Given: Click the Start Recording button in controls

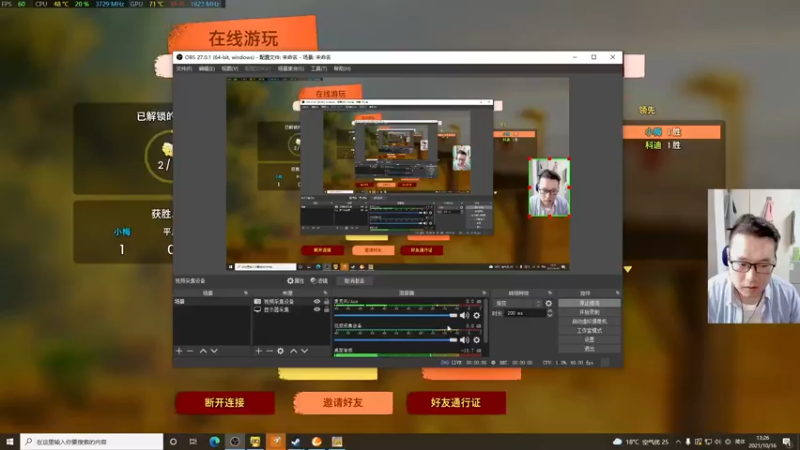Looking at the screenshot, I should (589, 312).
